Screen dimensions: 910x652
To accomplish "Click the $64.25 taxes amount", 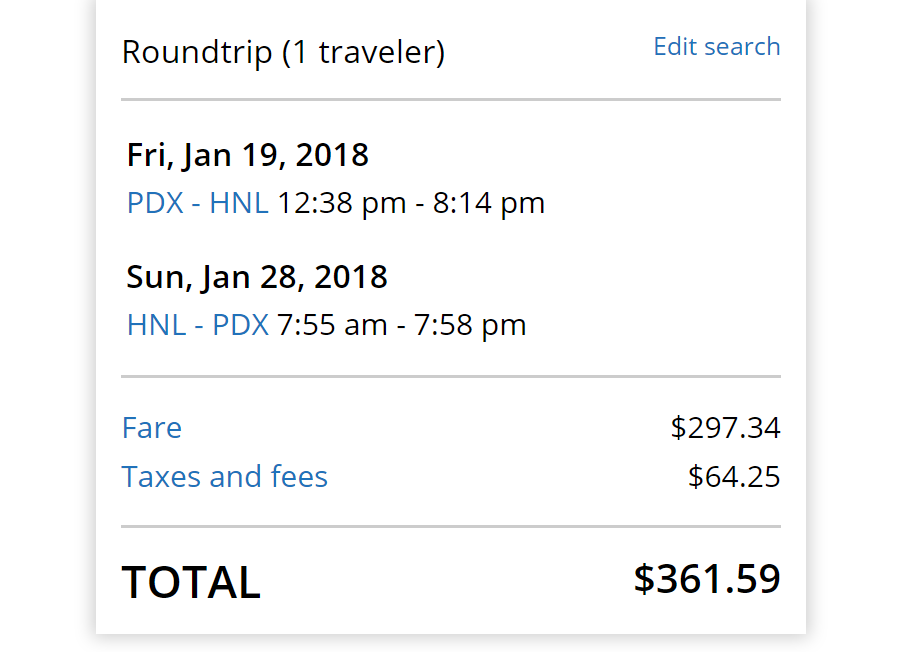I will pyautogui.click(x=734, y=477).
